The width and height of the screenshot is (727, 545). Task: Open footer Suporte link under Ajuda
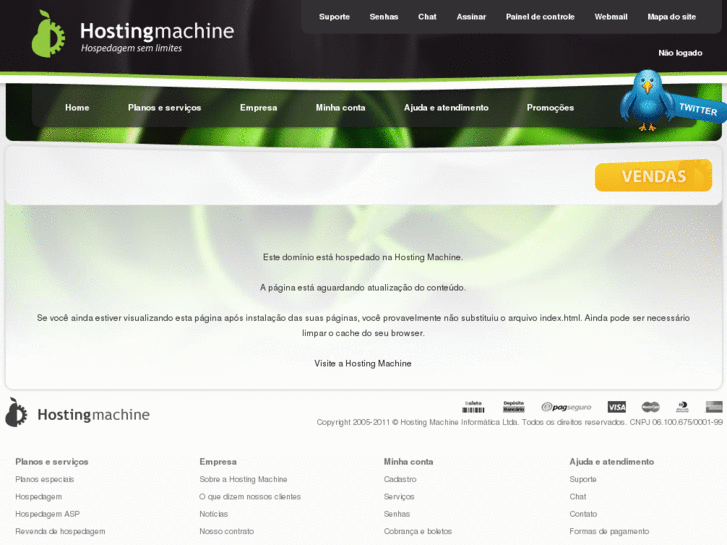583,479
